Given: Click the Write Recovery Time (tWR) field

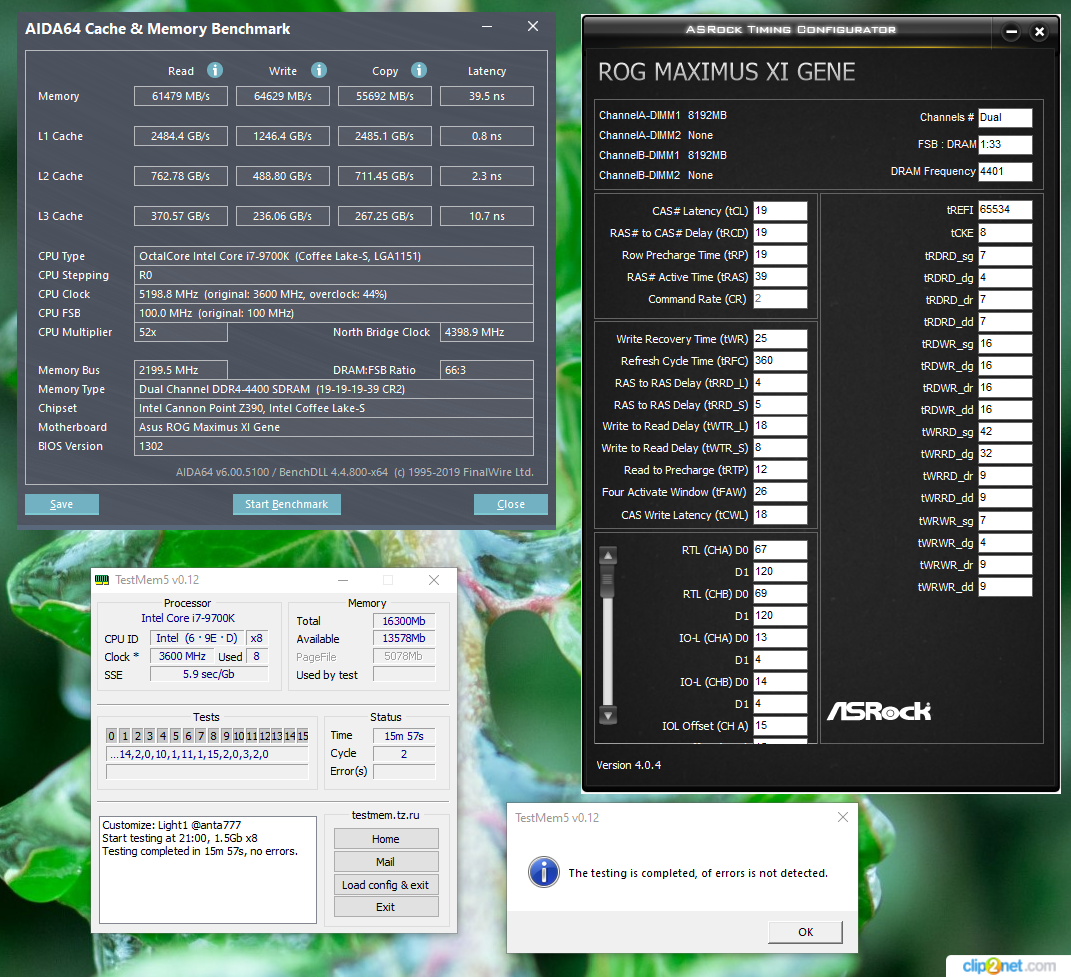Looking at the screenshot, I should point(780,339).
